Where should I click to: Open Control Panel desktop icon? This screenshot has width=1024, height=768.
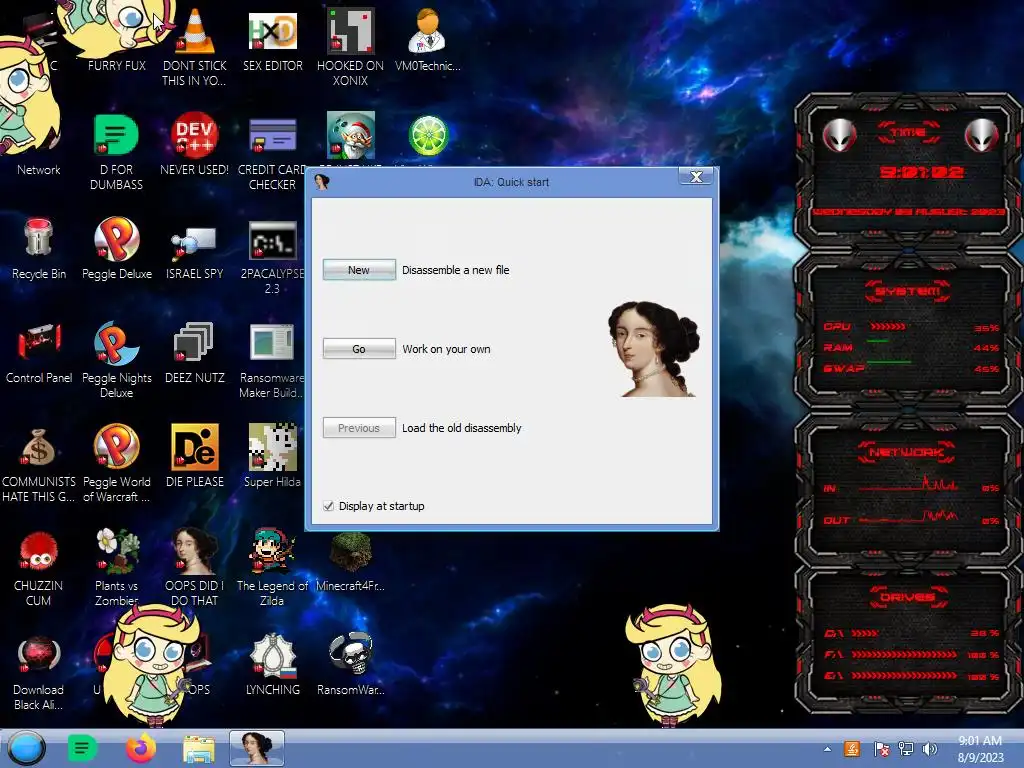pos(39,353)
